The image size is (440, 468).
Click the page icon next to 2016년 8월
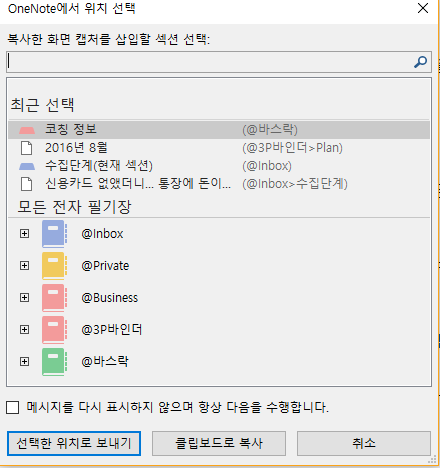click(x=27, y=148)
